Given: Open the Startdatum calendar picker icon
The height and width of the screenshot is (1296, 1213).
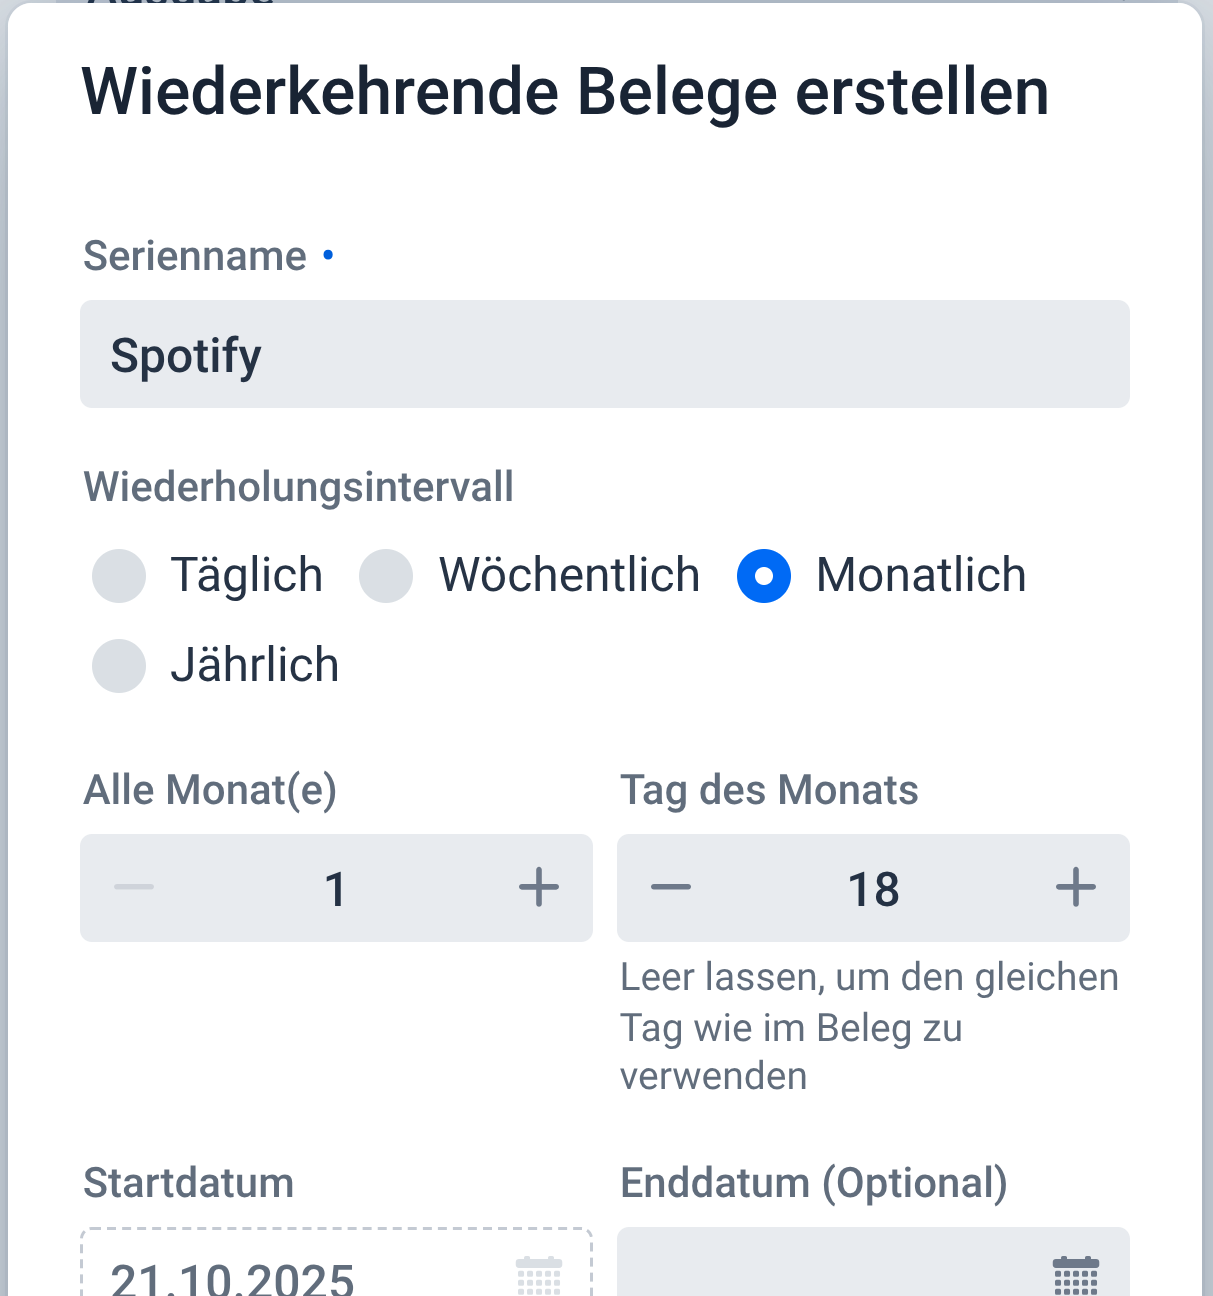Looking at the screenshot, I should click(x=539, y=1276).
